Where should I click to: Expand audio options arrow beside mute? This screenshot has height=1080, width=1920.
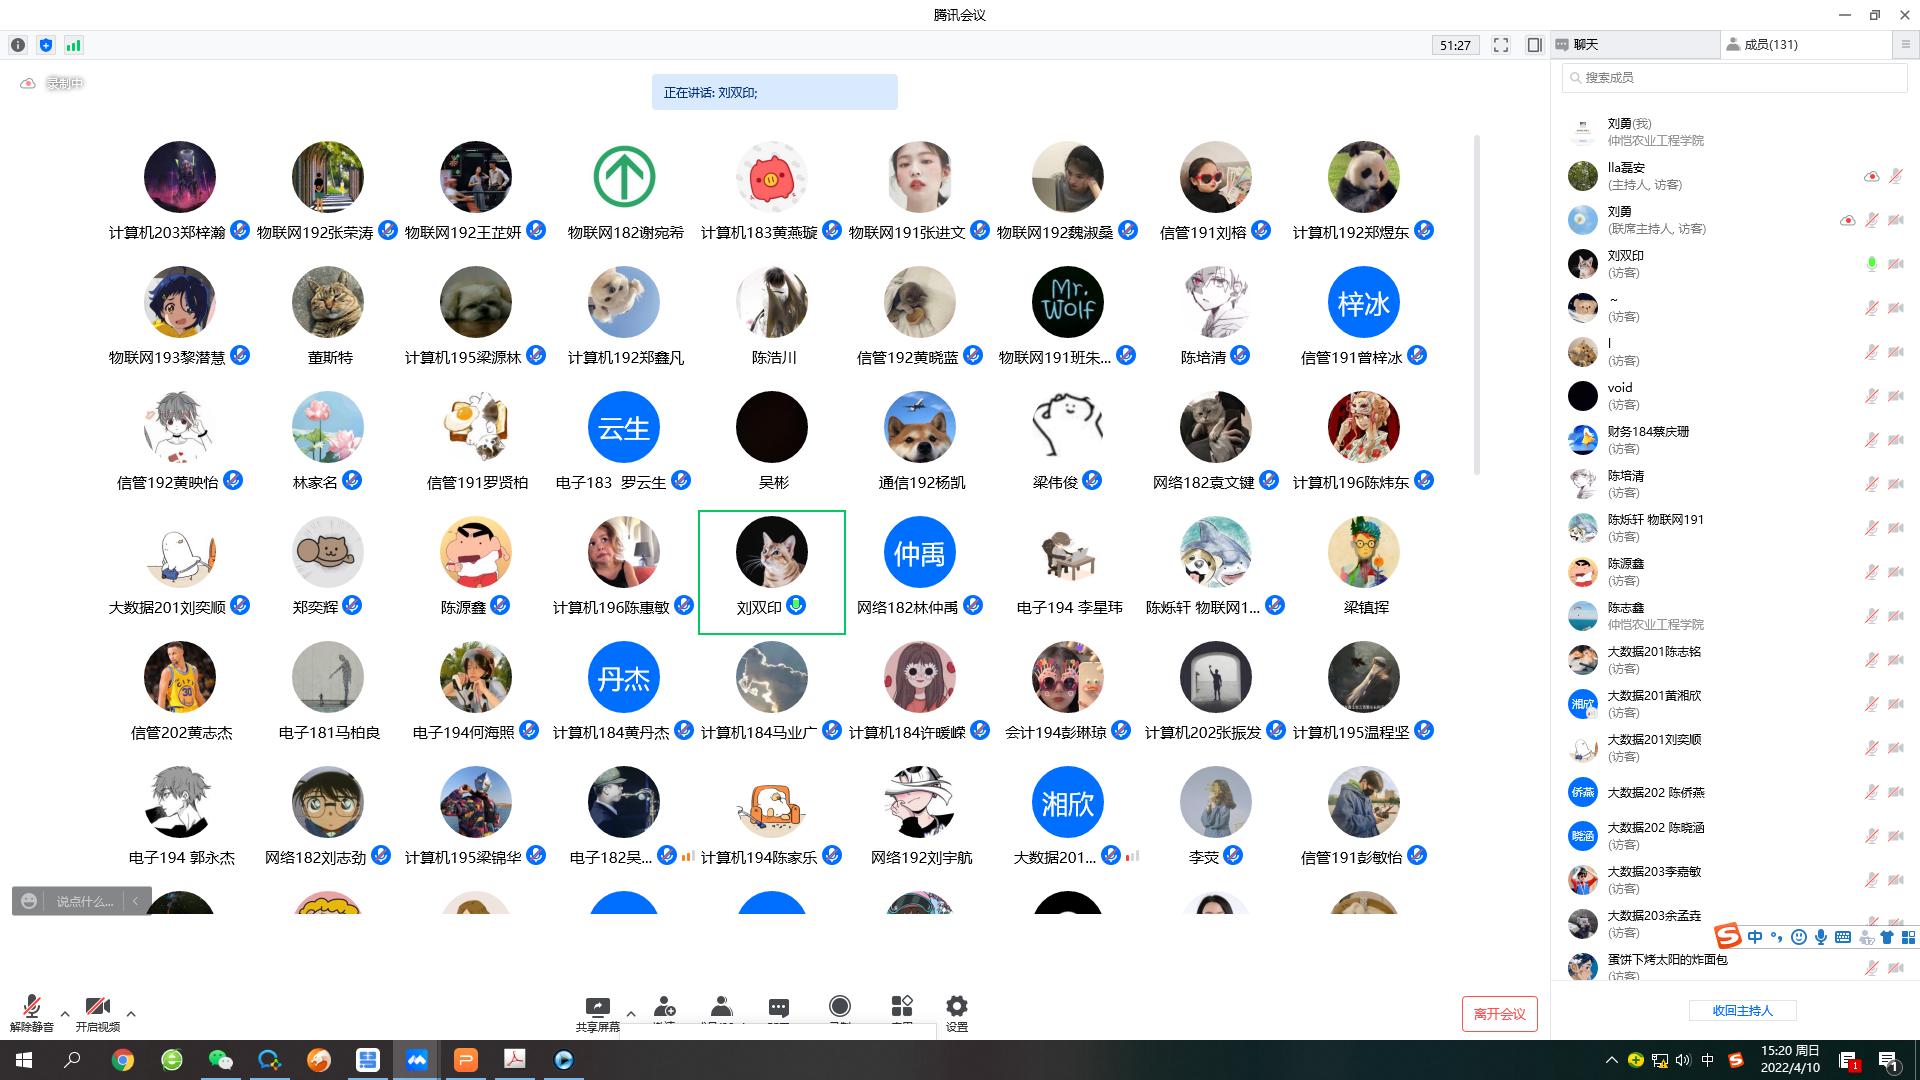(65, 1014)
